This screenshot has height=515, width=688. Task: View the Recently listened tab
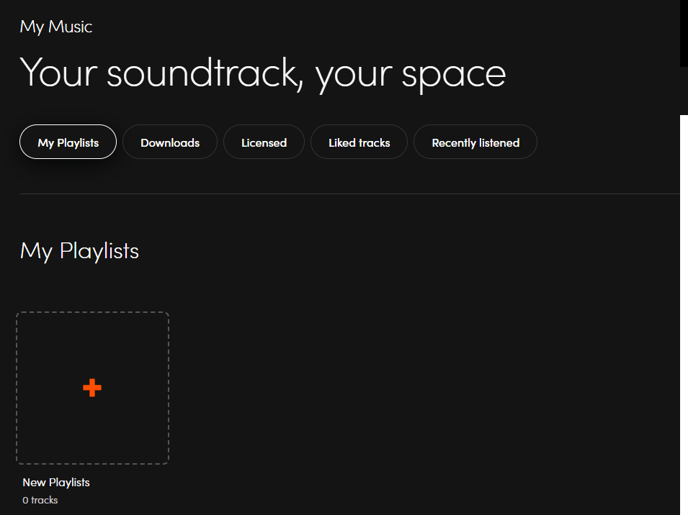coord(475,142)
